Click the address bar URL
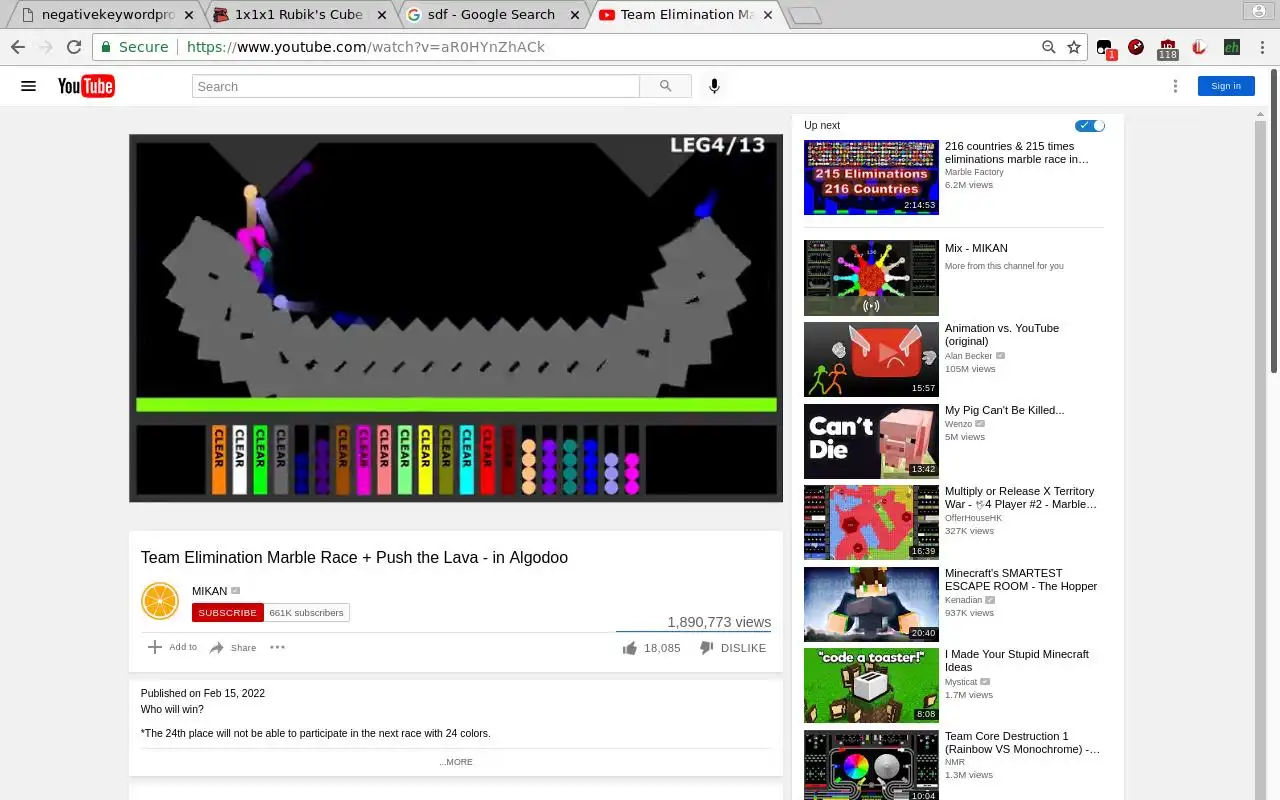This screenshot has width=1280, height=800. (x=366, y=47)
